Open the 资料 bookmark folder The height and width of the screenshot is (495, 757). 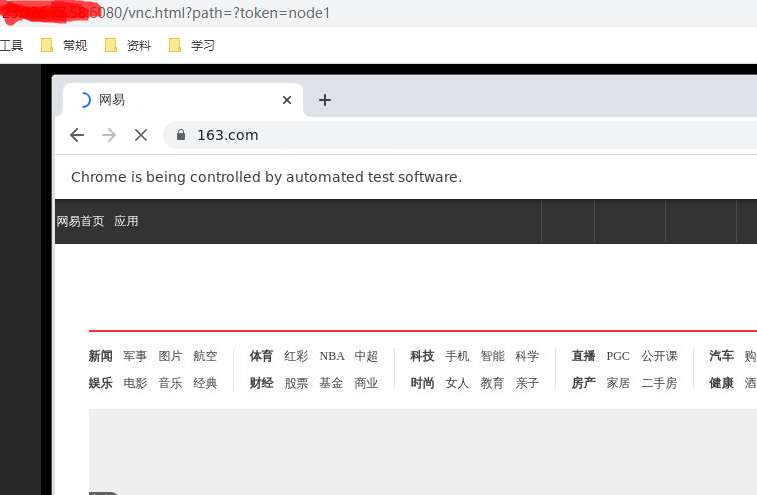point(128,45)
